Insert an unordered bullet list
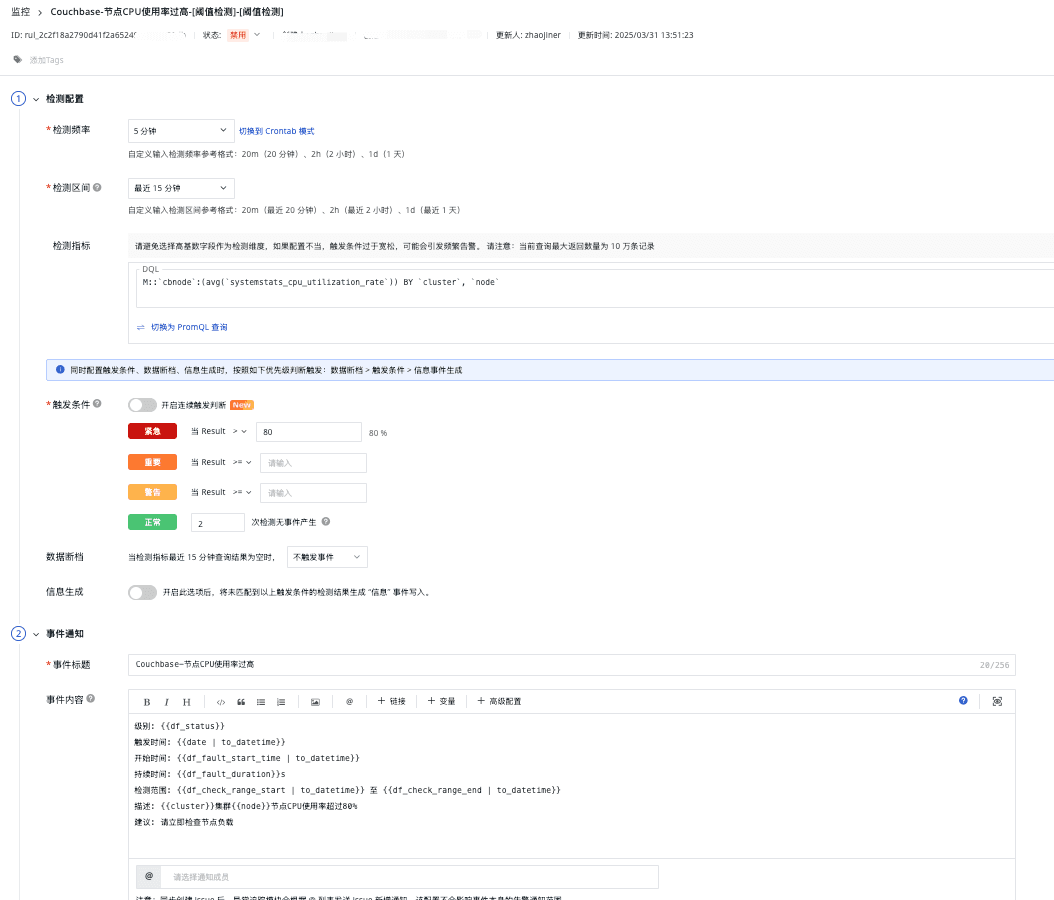This screenshot has height=900, width=1054. [261, 702]
